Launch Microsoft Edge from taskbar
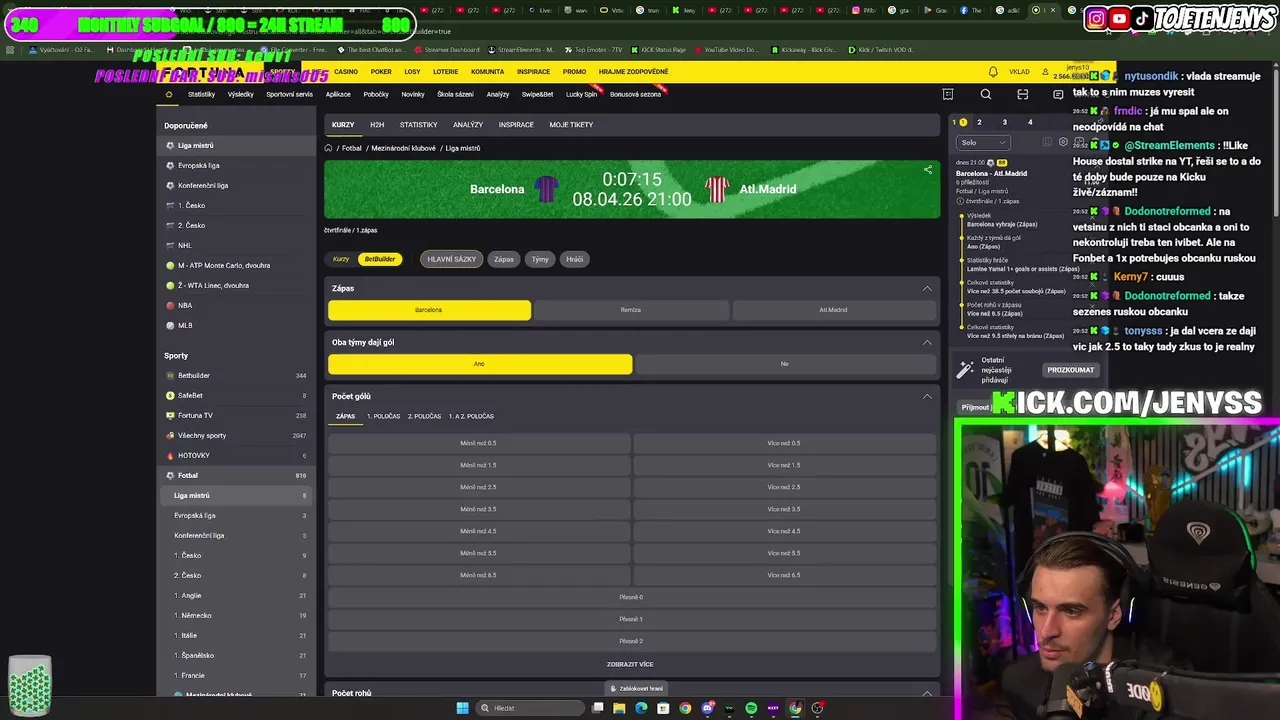 tap(641, 708)
